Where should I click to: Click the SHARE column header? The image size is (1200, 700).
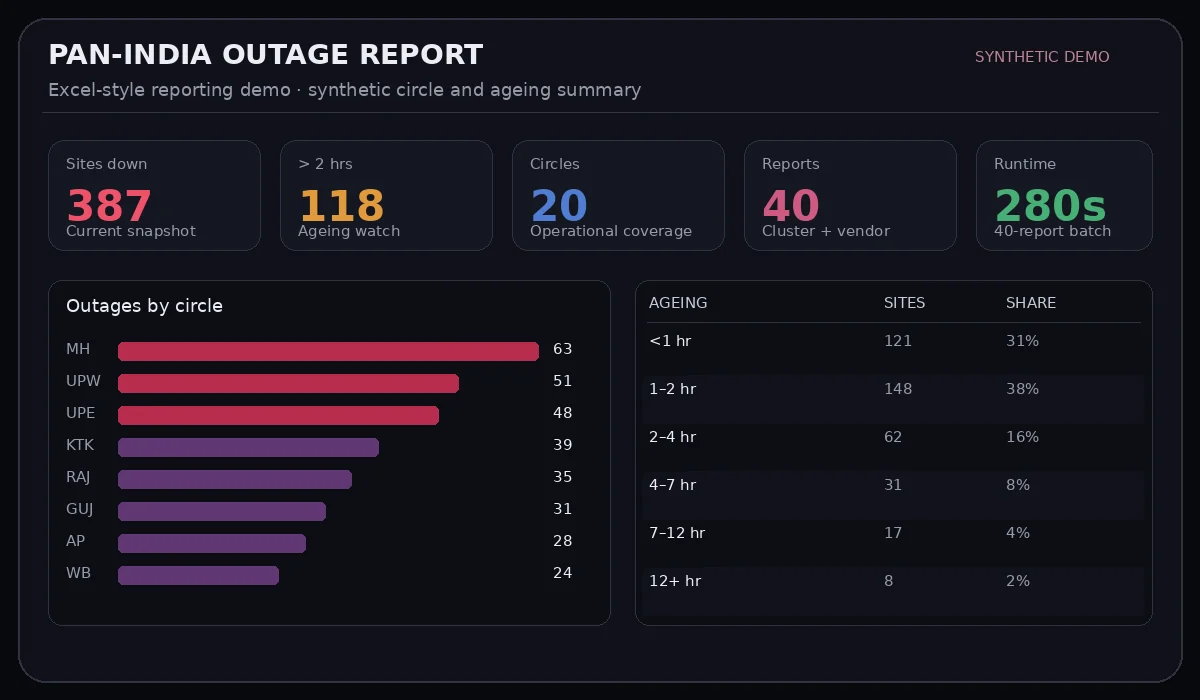pos(1031,303)
